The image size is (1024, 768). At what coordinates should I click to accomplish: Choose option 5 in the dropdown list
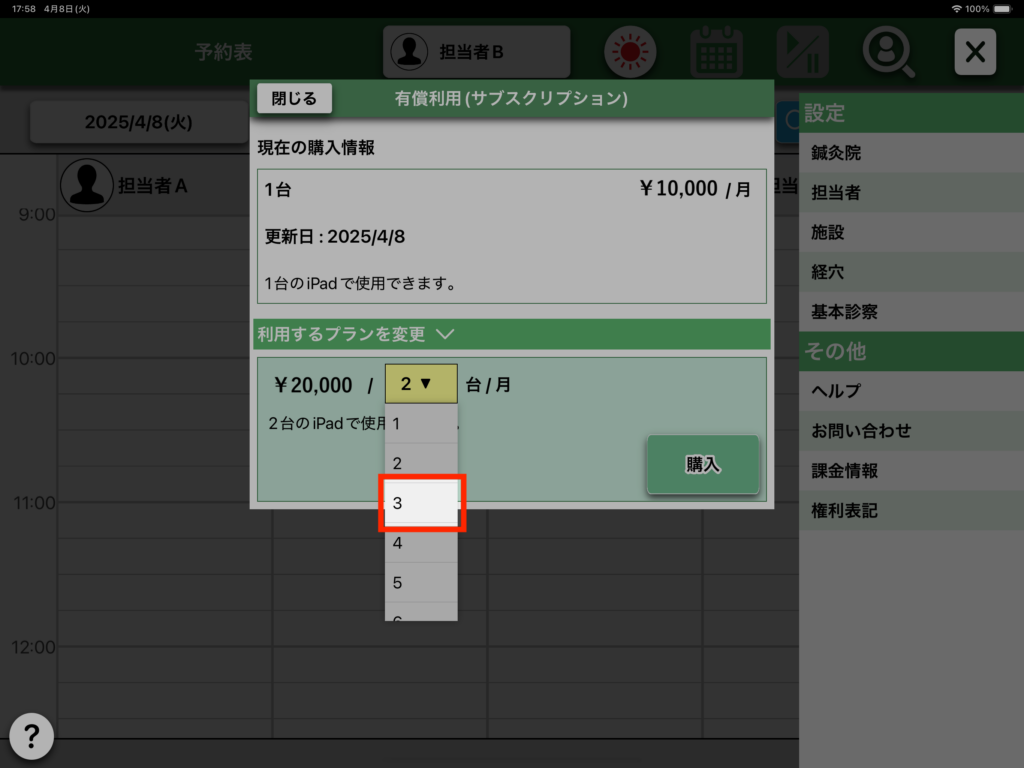pyautogui.click(x=421, y=583)
